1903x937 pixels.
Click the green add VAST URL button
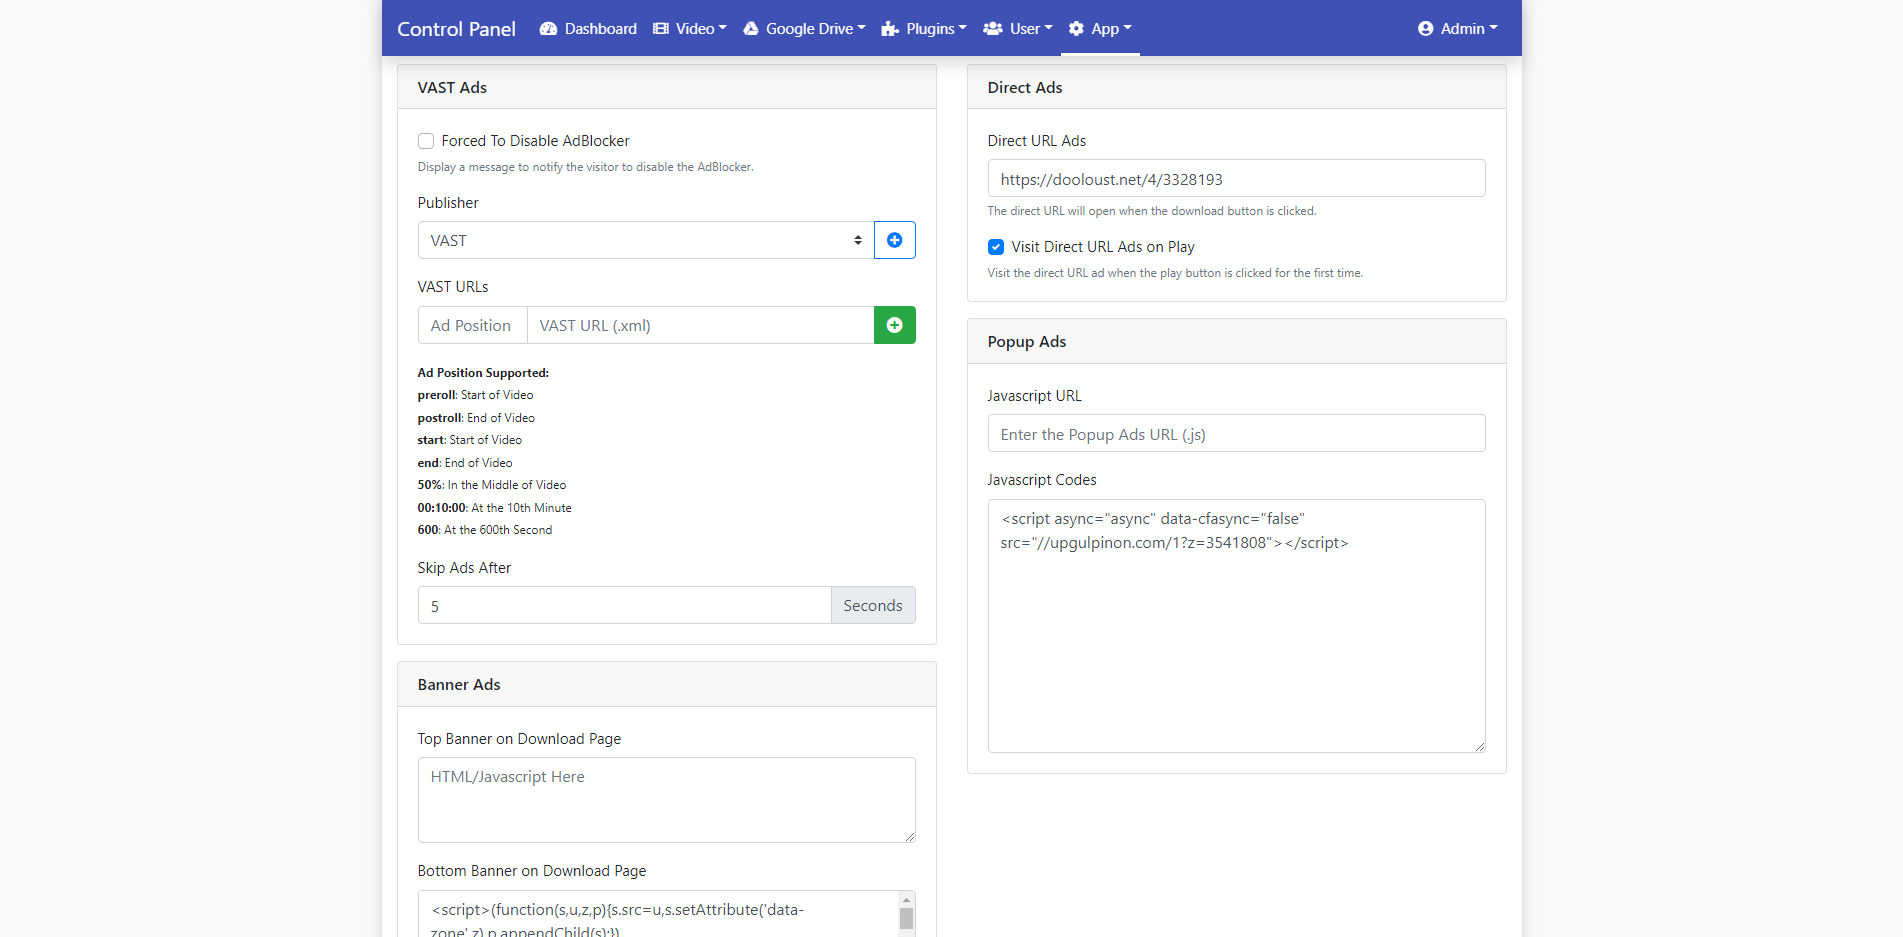tap(895, 325)
